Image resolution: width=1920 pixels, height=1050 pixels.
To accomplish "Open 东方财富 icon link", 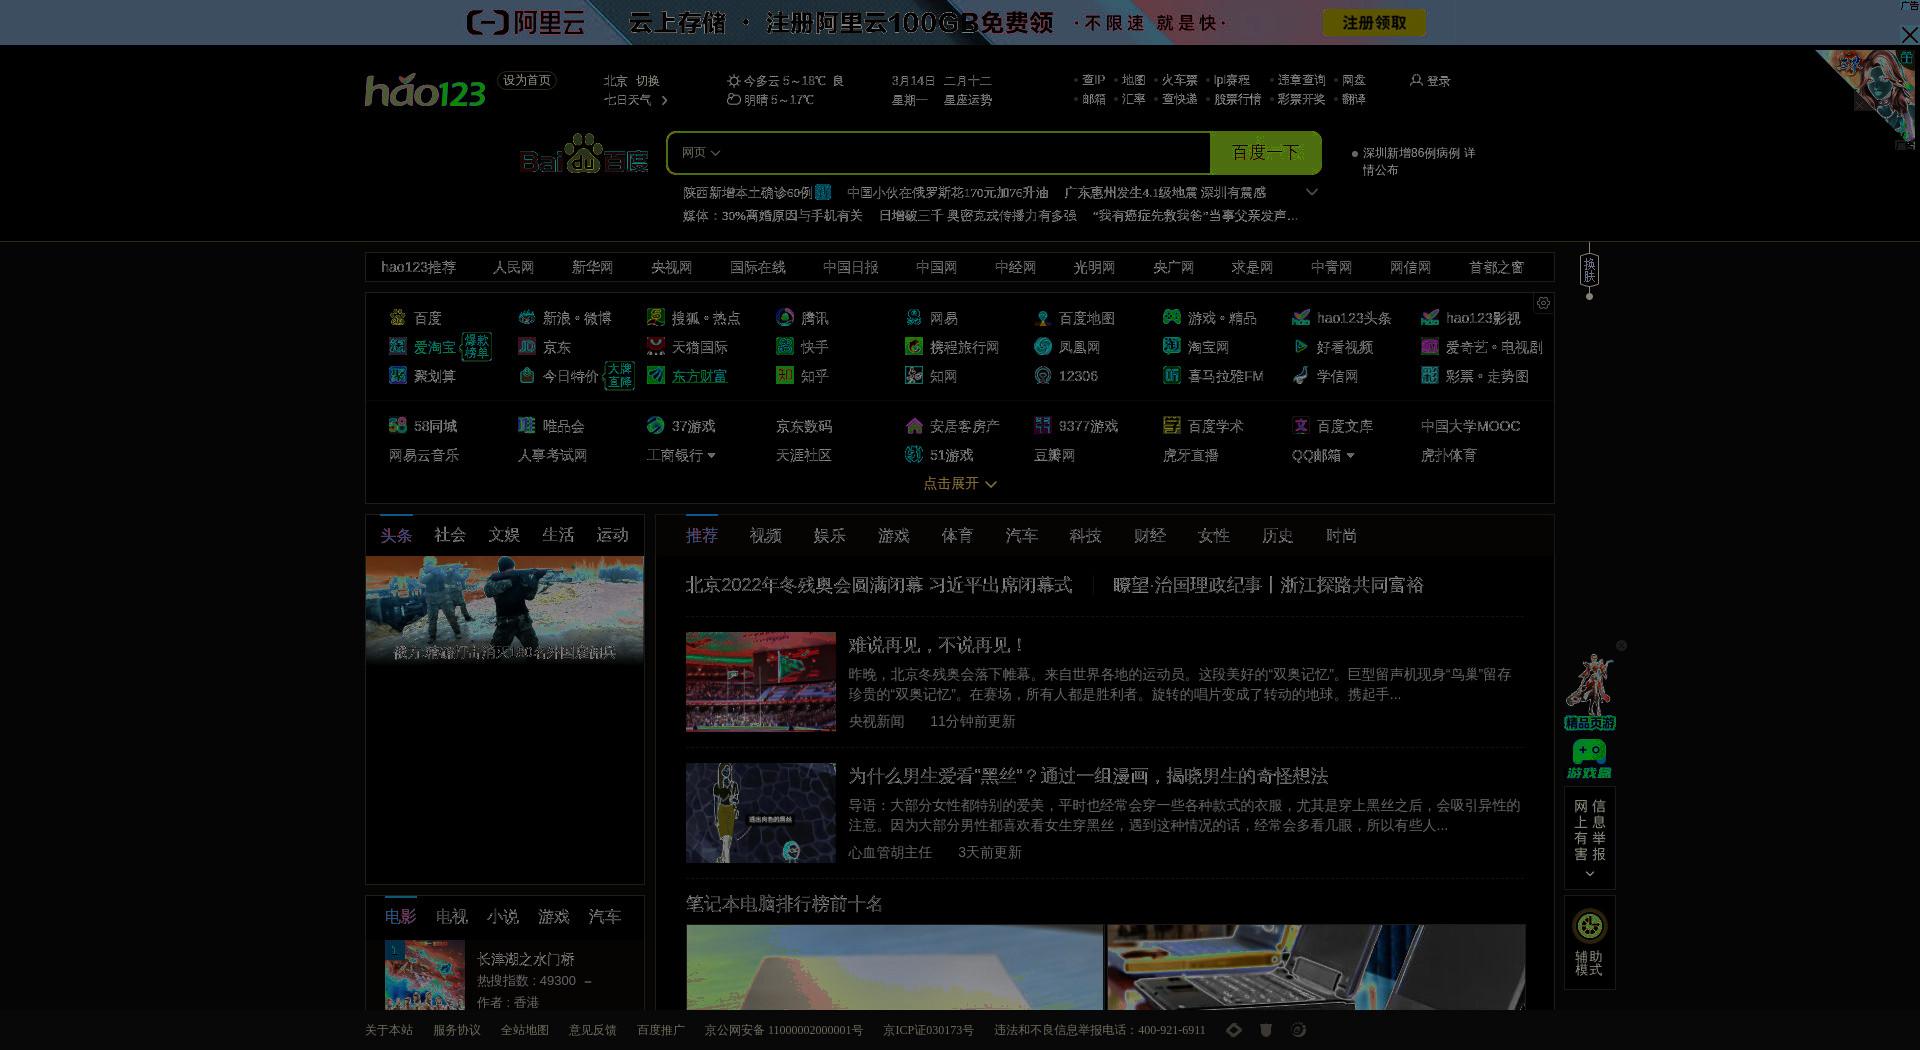I will pyautogui.click(x=656, y=376).
